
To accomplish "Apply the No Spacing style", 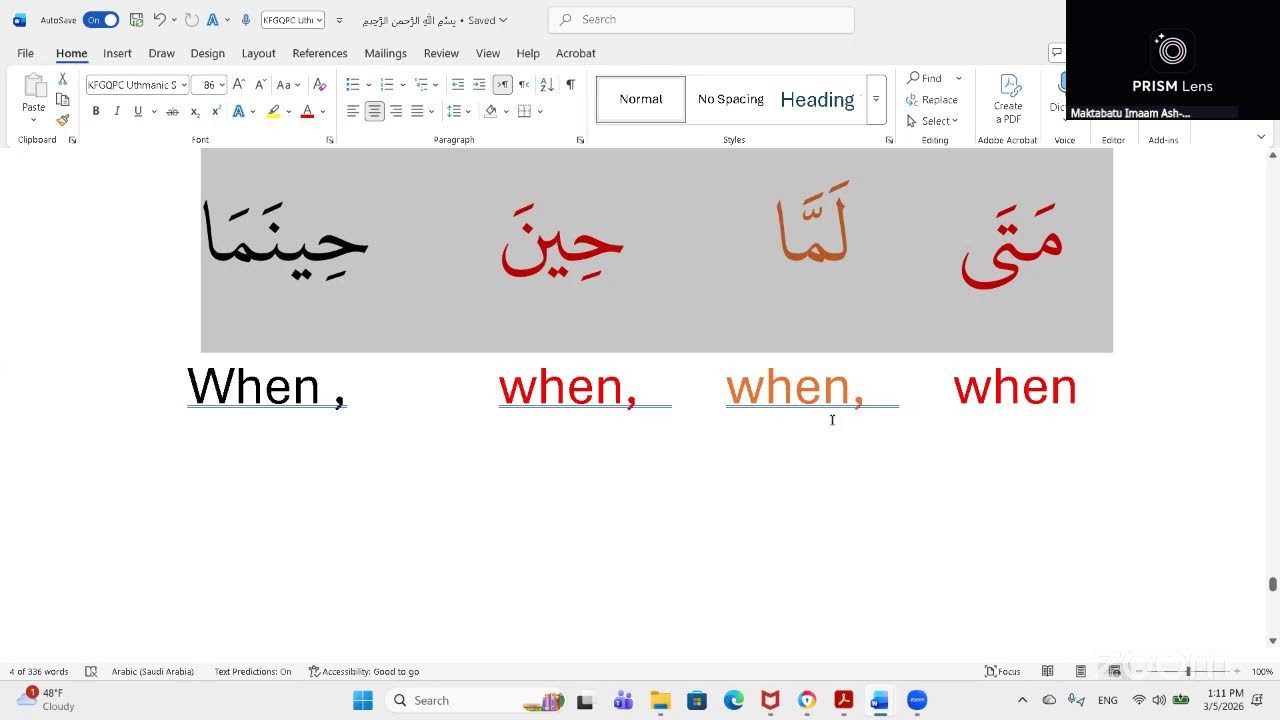I will [730, 99].
